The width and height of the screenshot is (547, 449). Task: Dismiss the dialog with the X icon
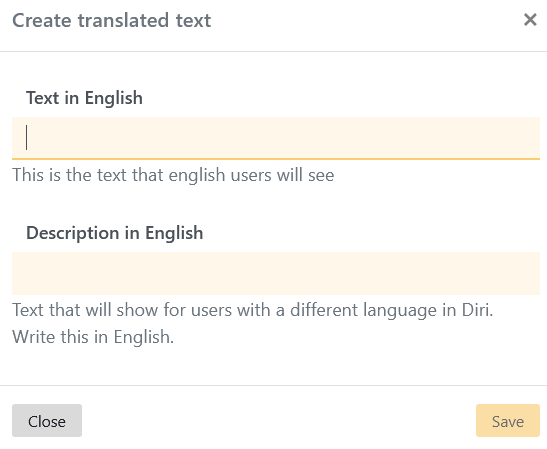(x=530, y=20)
